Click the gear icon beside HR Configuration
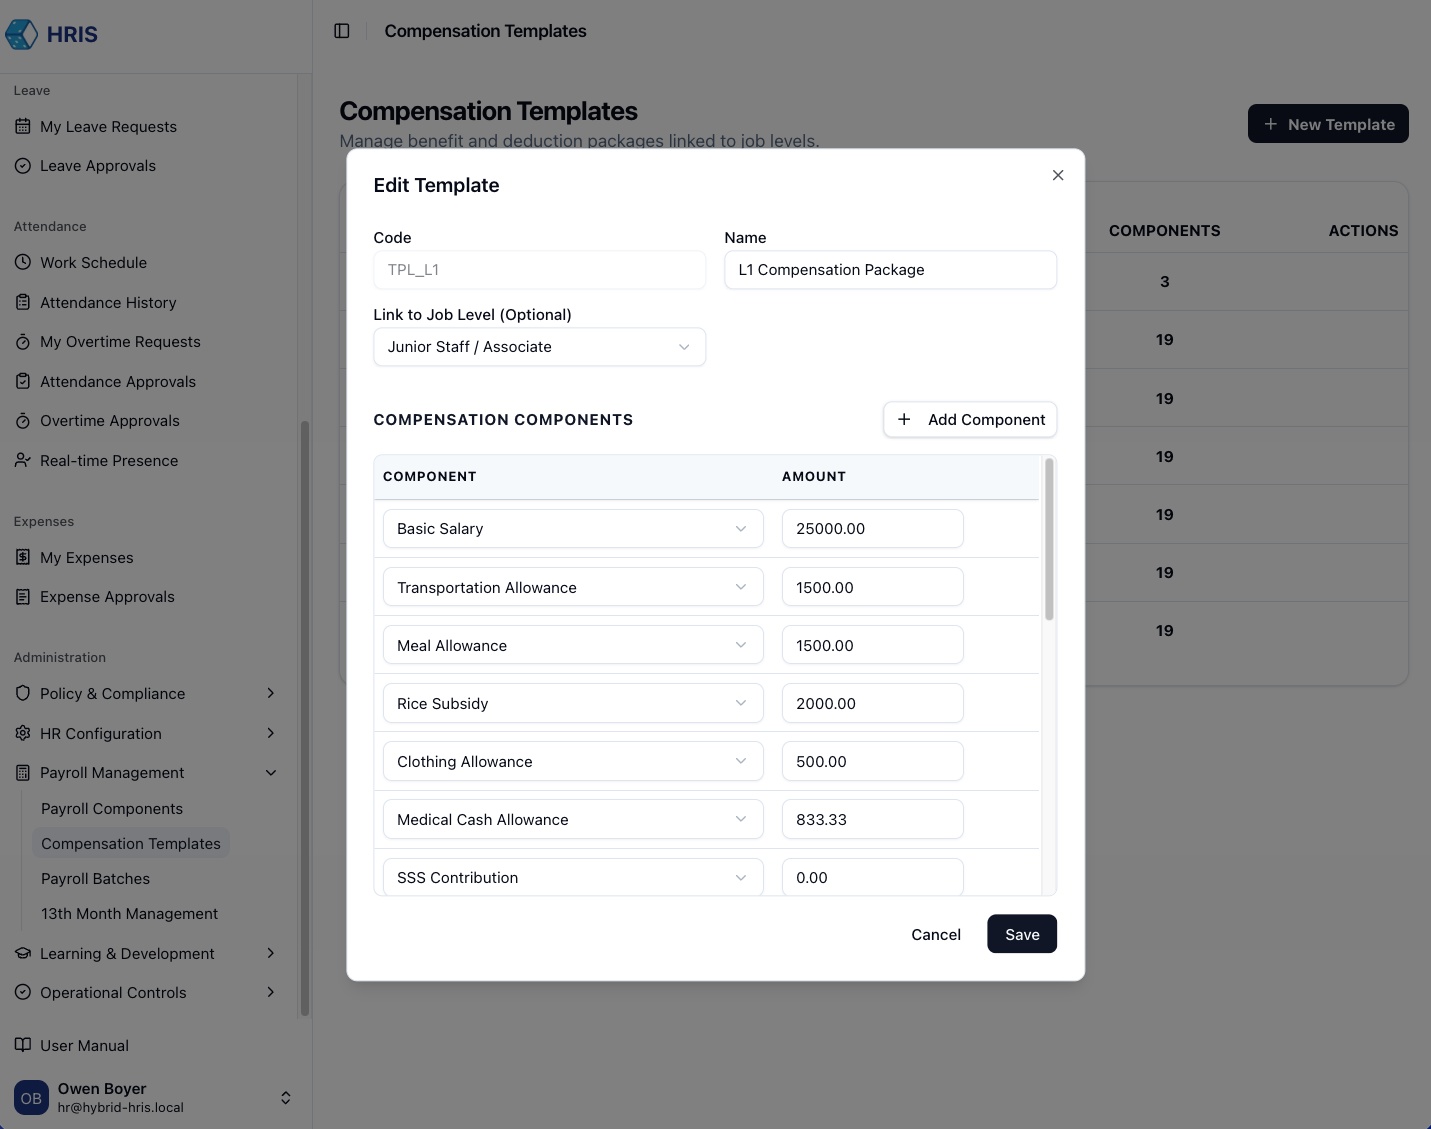The height and width of the screenshot is (1129, 1431). point(23,734)
